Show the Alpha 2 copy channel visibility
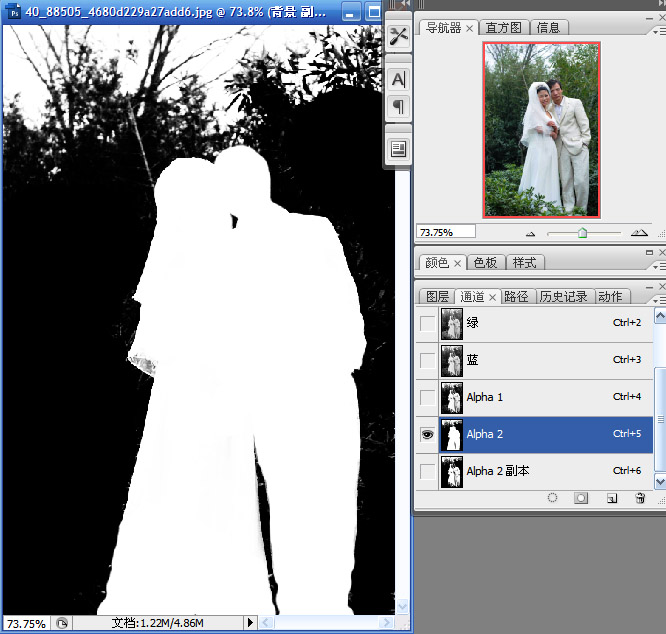 pos(427,471)
